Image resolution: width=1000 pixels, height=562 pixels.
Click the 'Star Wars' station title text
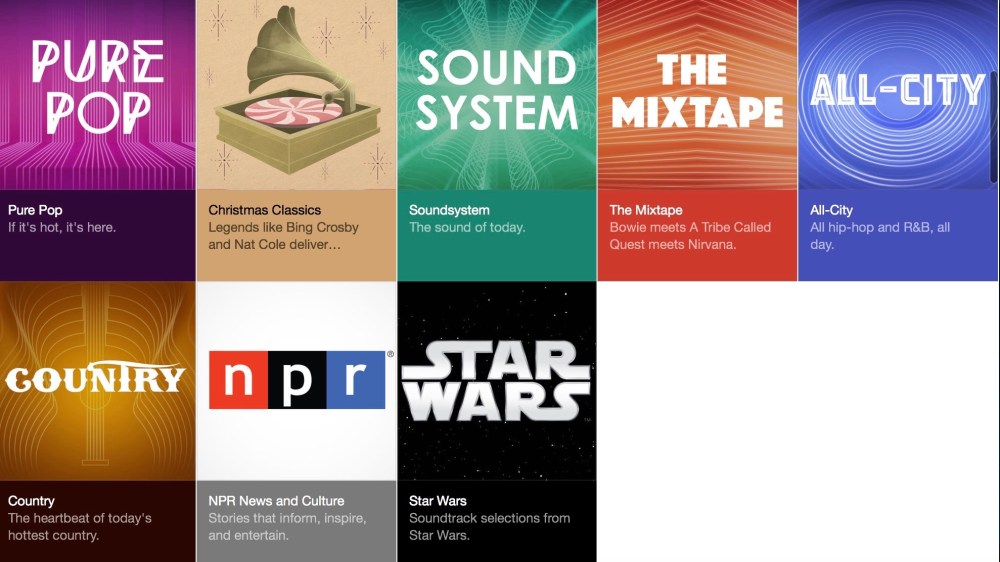pos(438,501)
